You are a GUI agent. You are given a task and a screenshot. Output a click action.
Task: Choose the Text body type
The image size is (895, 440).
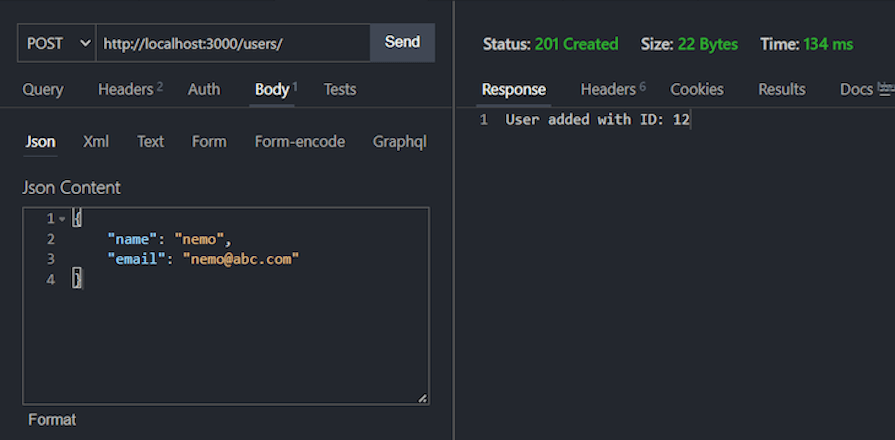[x=150, y=142]
